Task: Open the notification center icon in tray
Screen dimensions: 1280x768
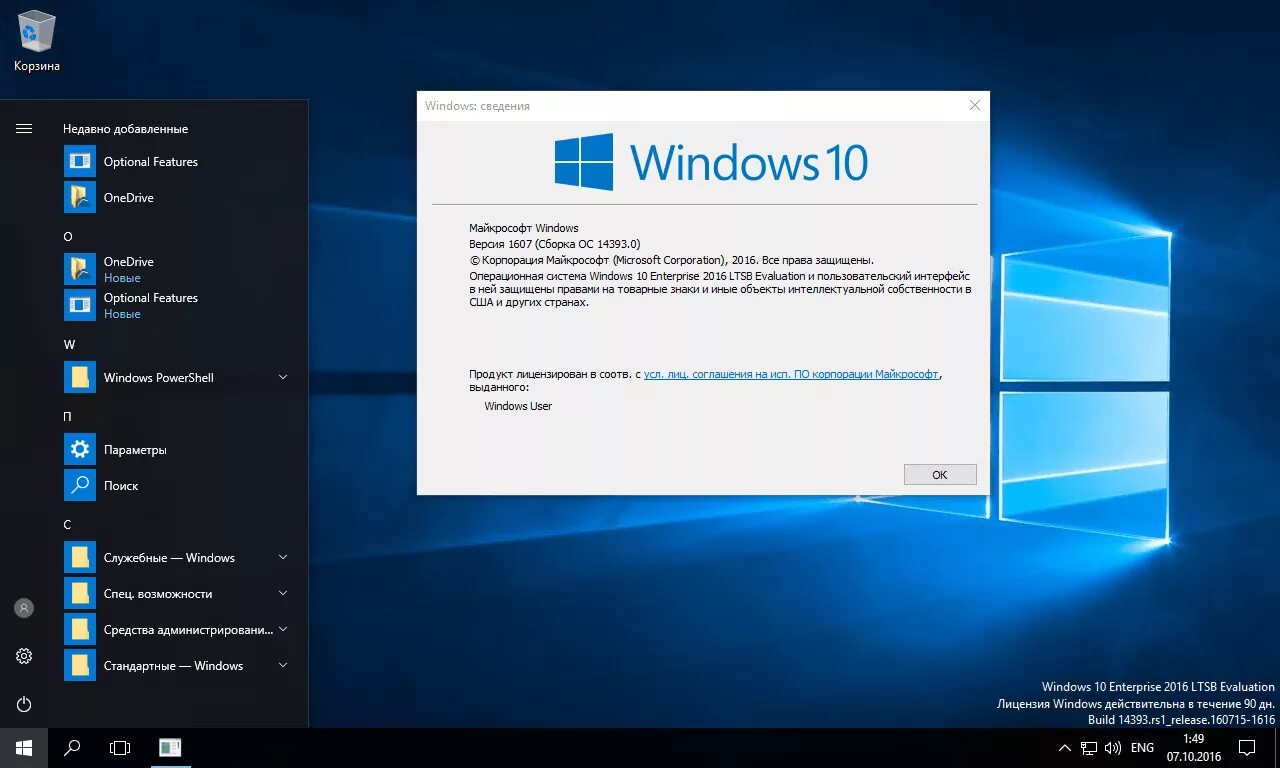Action: pyautogui.click(x=1246, y=747)
